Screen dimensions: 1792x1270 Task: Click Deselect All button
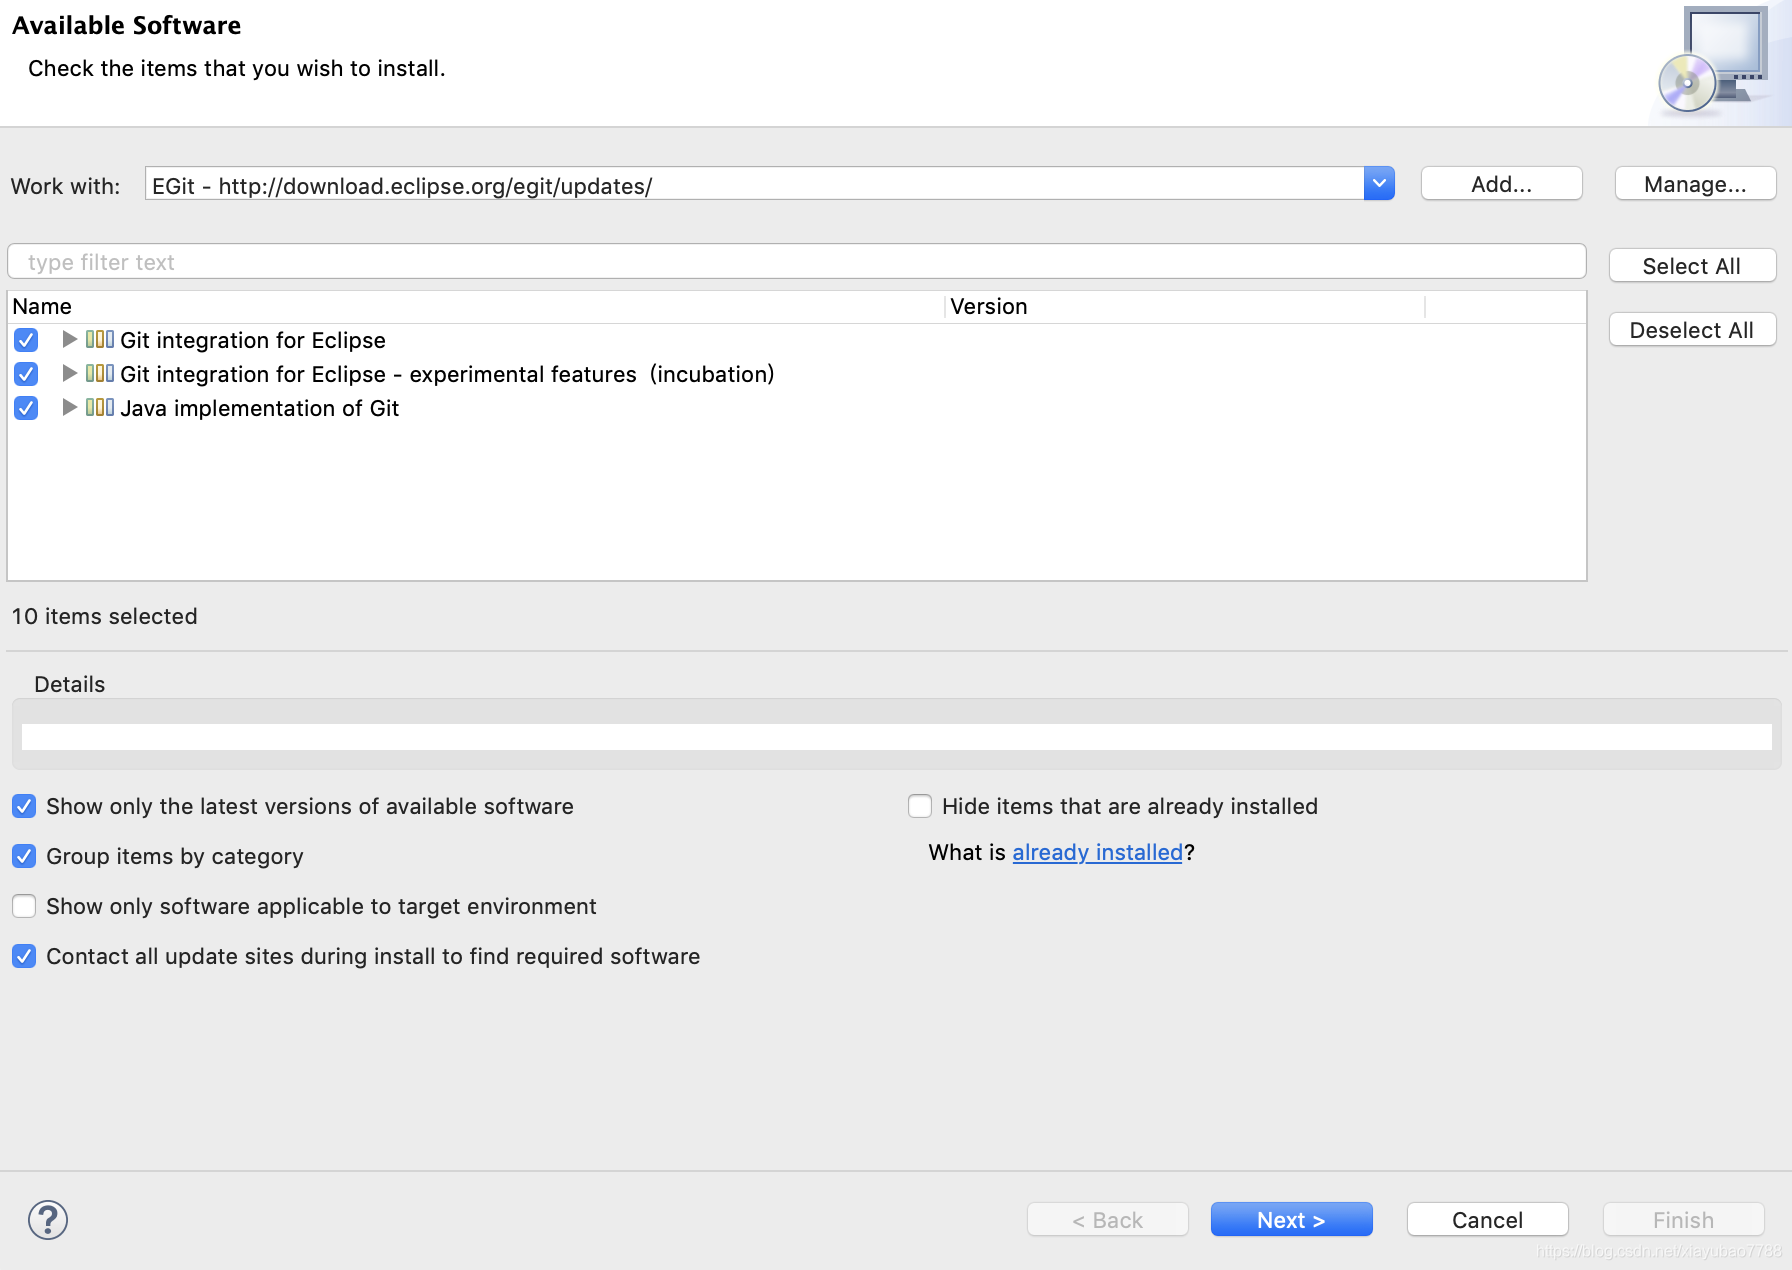click(x=1692, y=330)
